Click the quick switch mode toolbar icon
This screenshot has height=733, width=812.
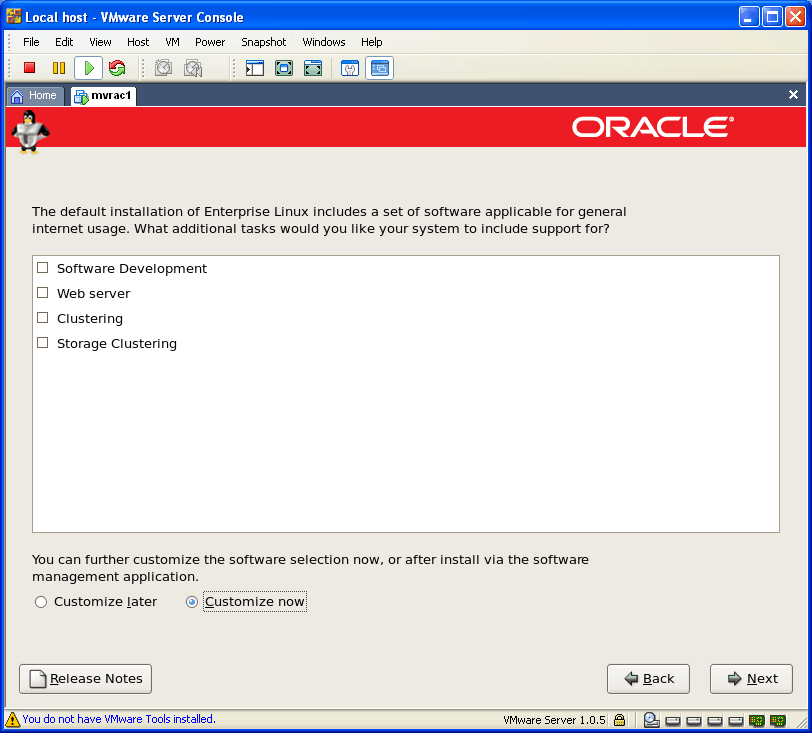[x=313, y=68]
